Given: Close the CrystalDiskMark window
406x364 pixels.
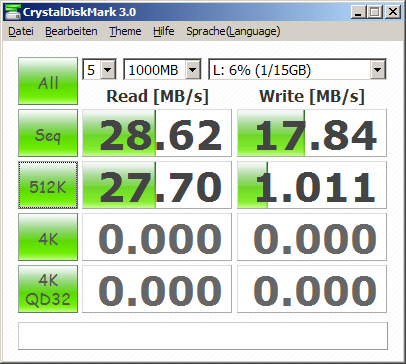Looking at the screenshot, I should tap(393, 12).
